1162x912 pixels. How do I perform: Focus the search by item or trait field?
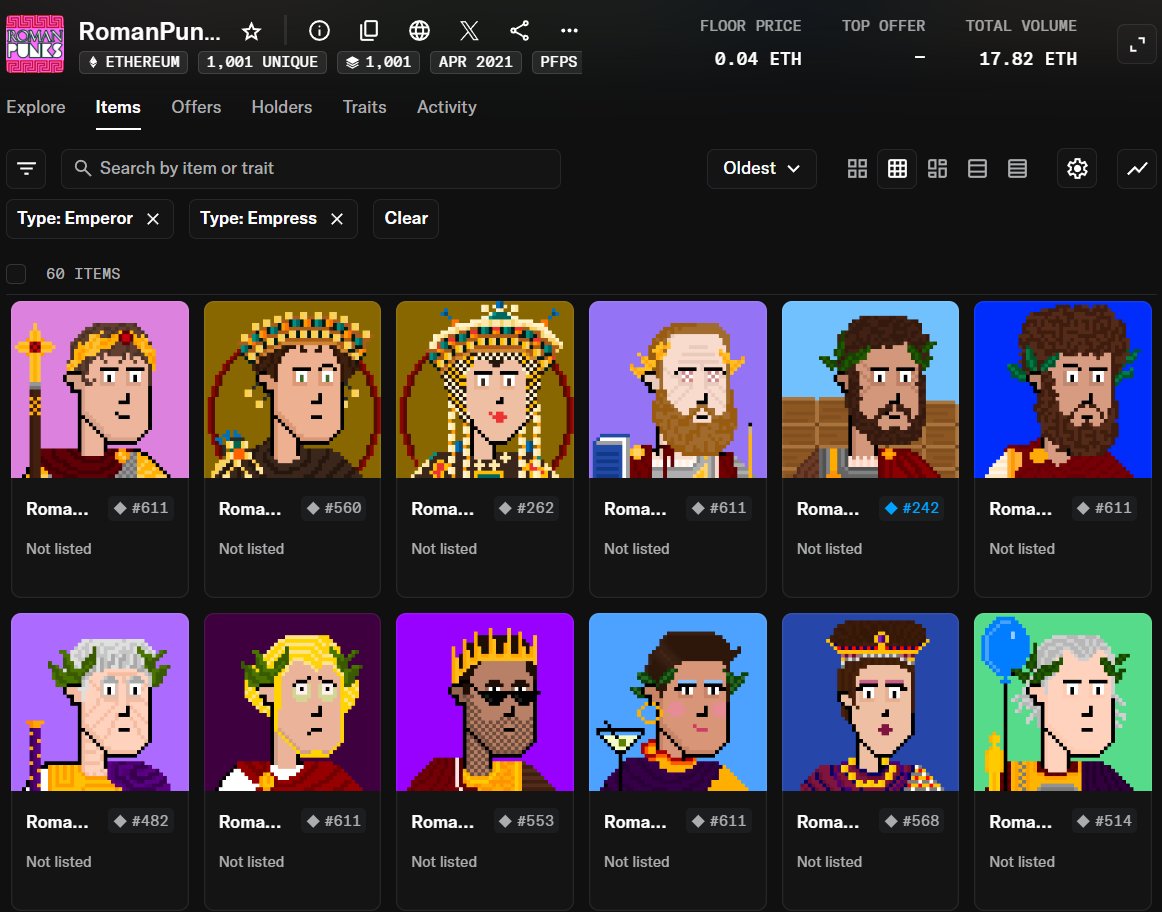pos(311,169)
